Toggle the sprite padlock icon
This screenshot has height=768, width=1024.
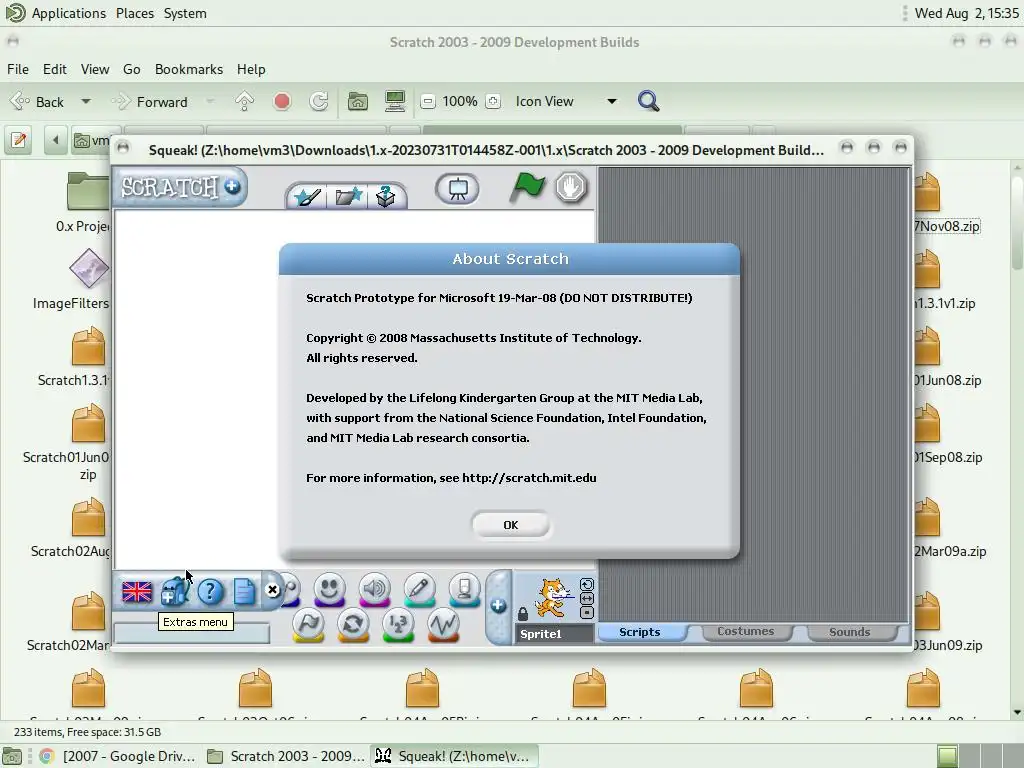coord(522,613)
